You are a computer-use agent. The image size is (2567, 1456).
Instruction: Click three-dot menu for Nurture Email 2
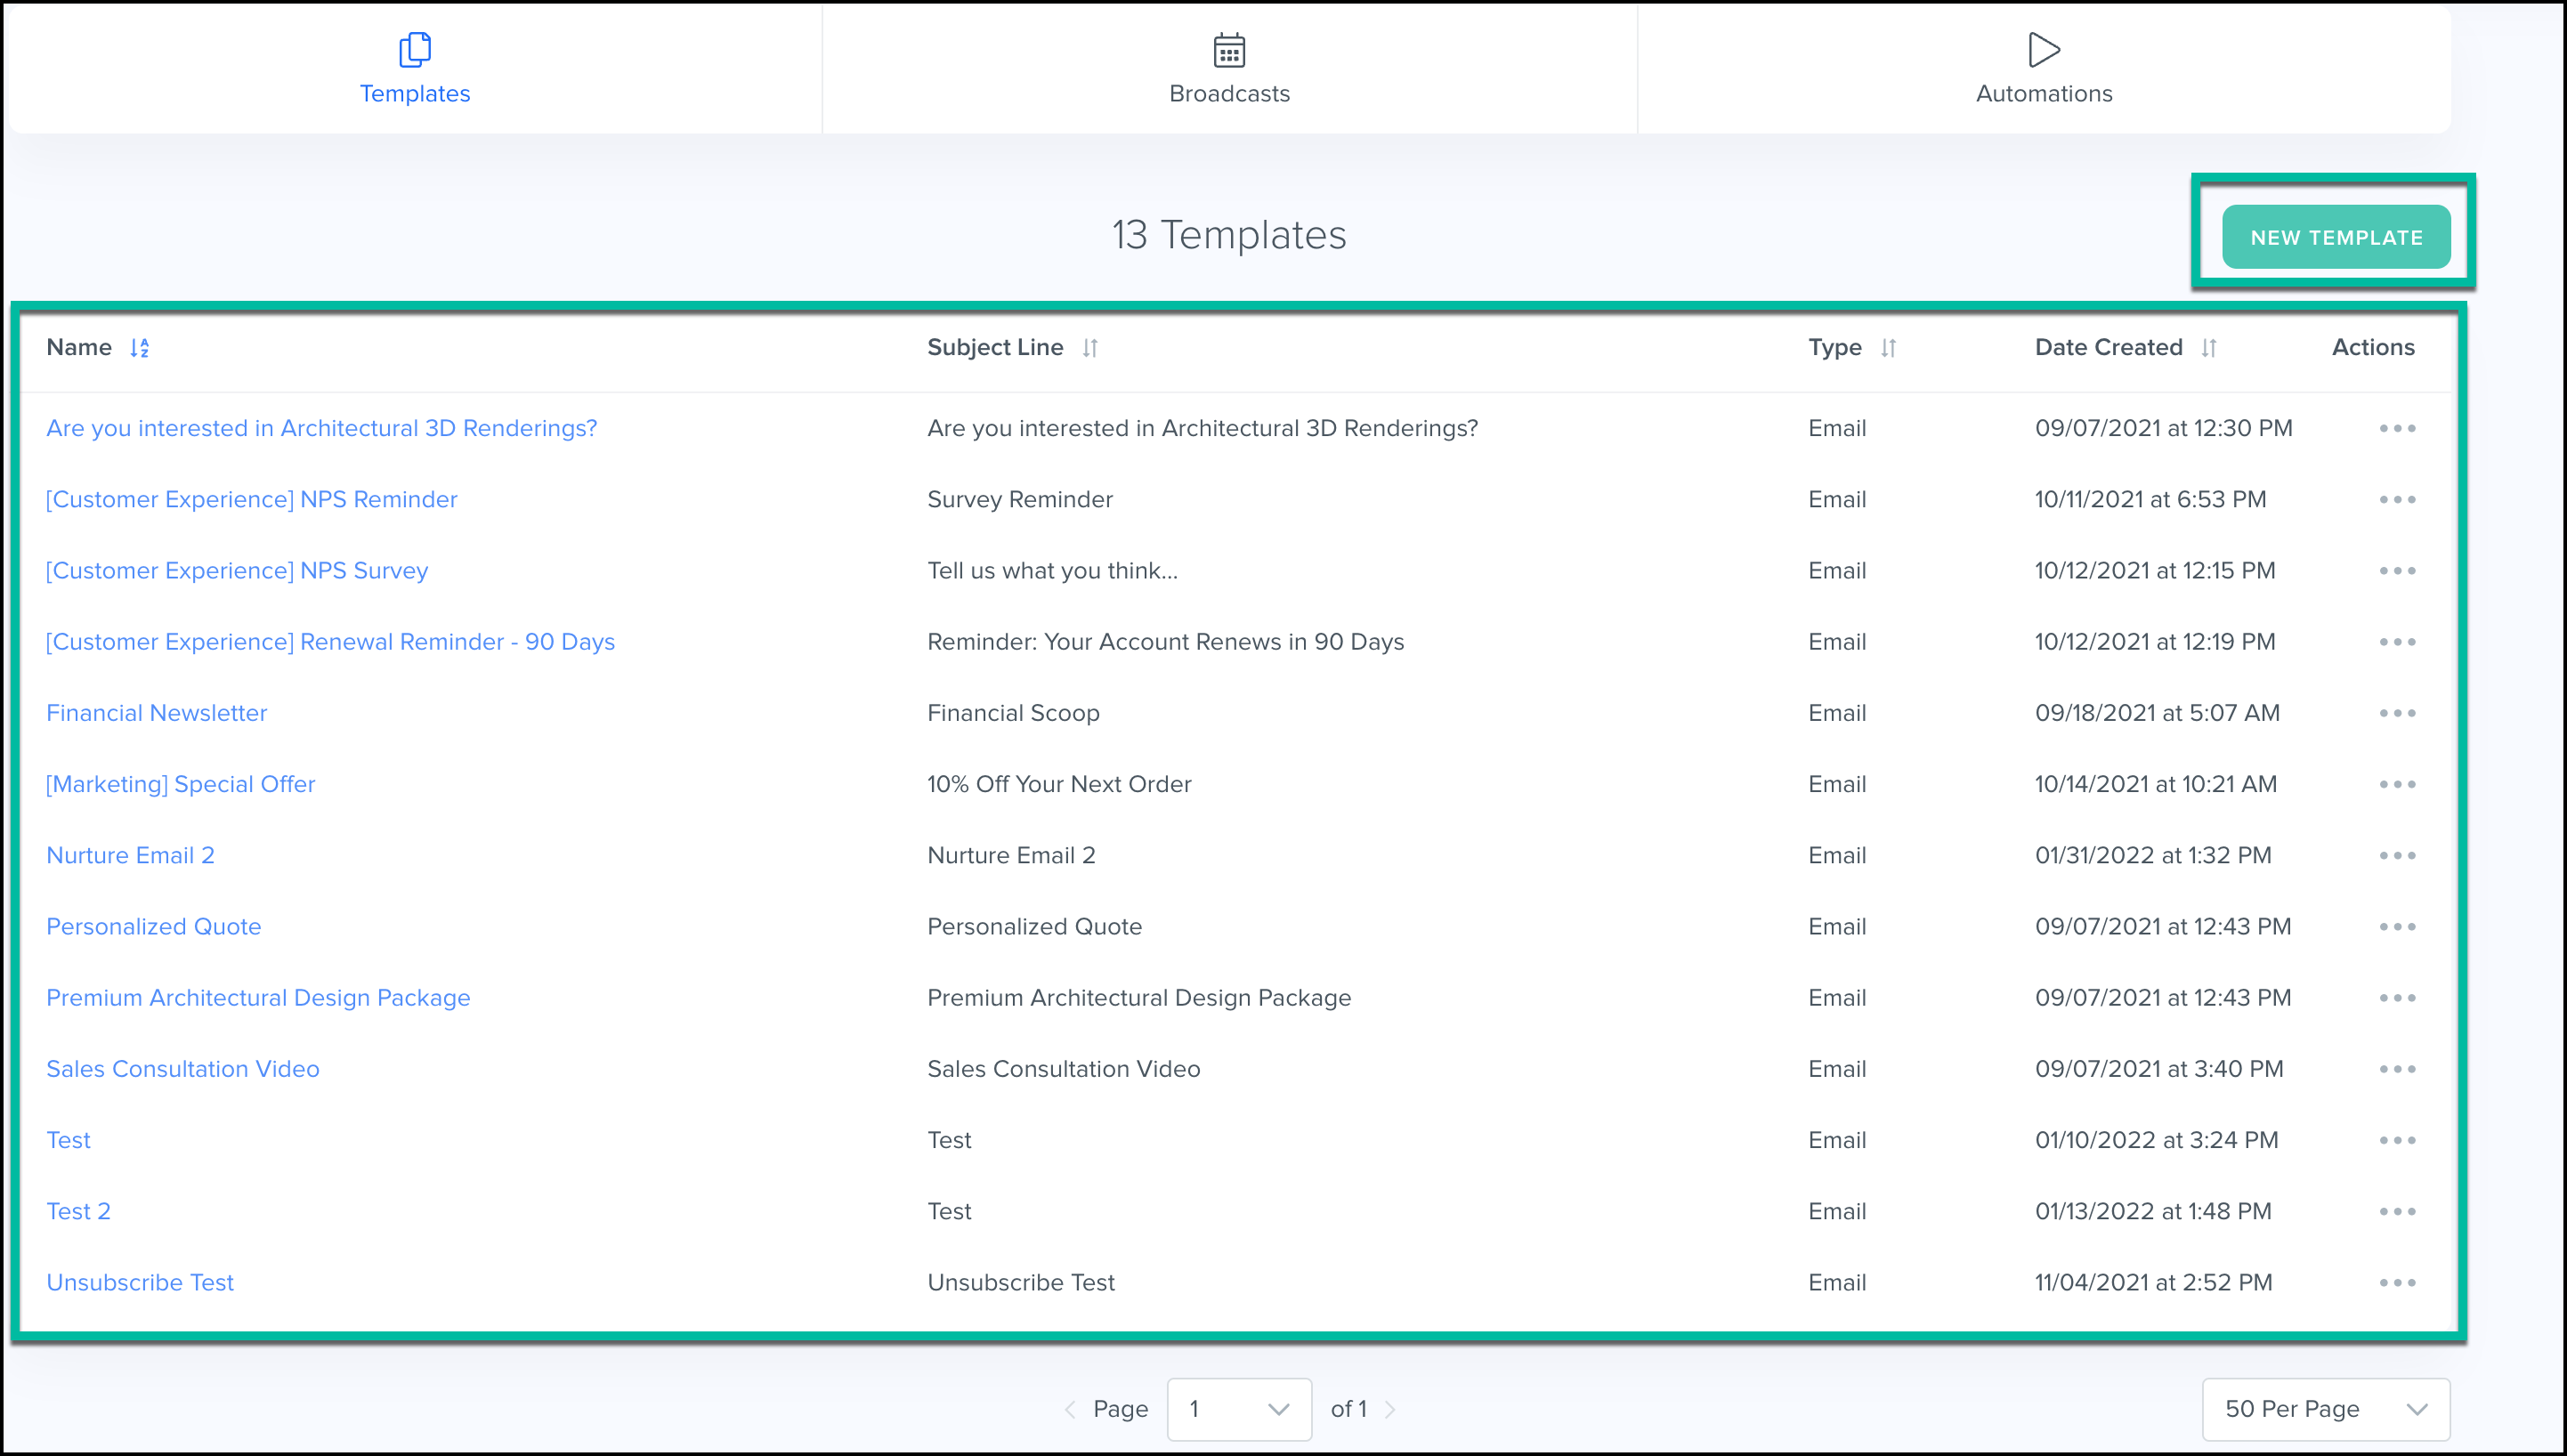point(2397,855)
